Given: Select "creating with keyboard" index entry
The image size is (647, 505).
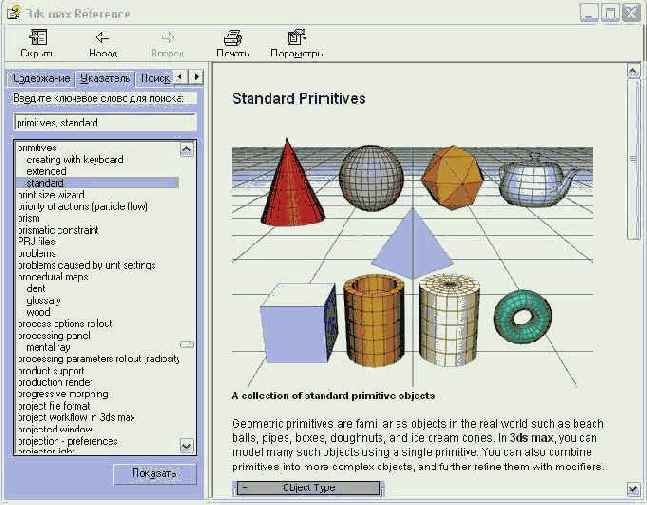Looking at the screenshot, I should click(74, 160).
